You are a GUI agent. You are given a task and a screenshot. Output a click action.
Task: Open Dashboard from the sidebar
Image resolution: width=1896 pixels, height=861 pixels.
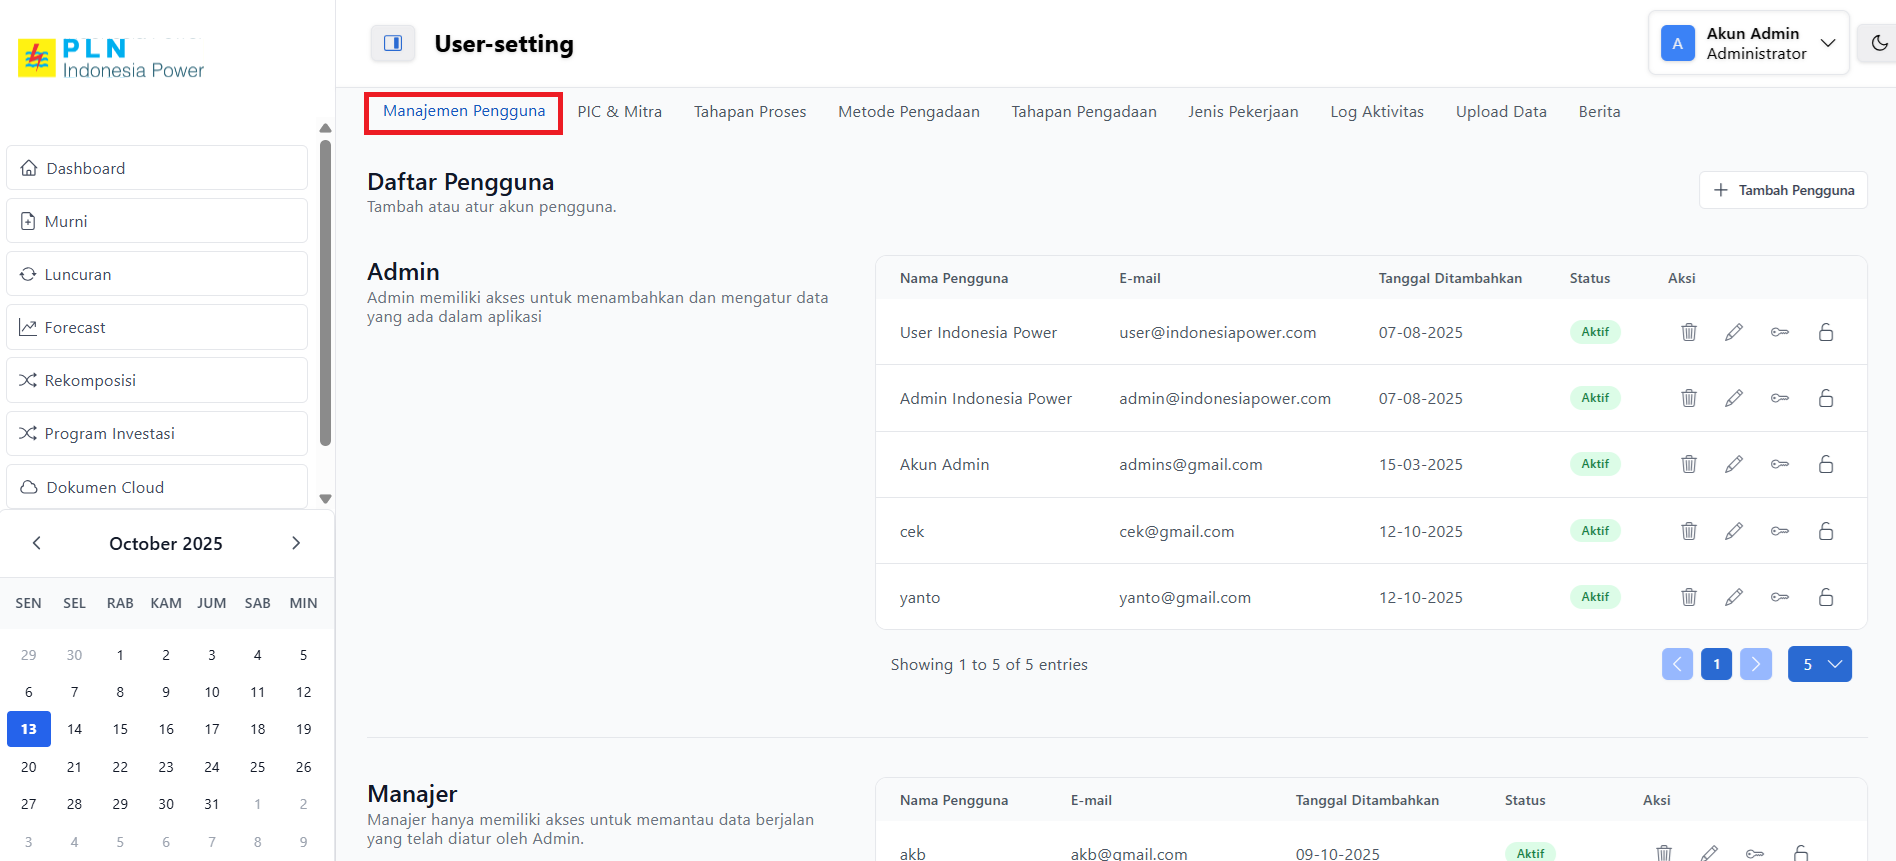click(x=157, y=168)
